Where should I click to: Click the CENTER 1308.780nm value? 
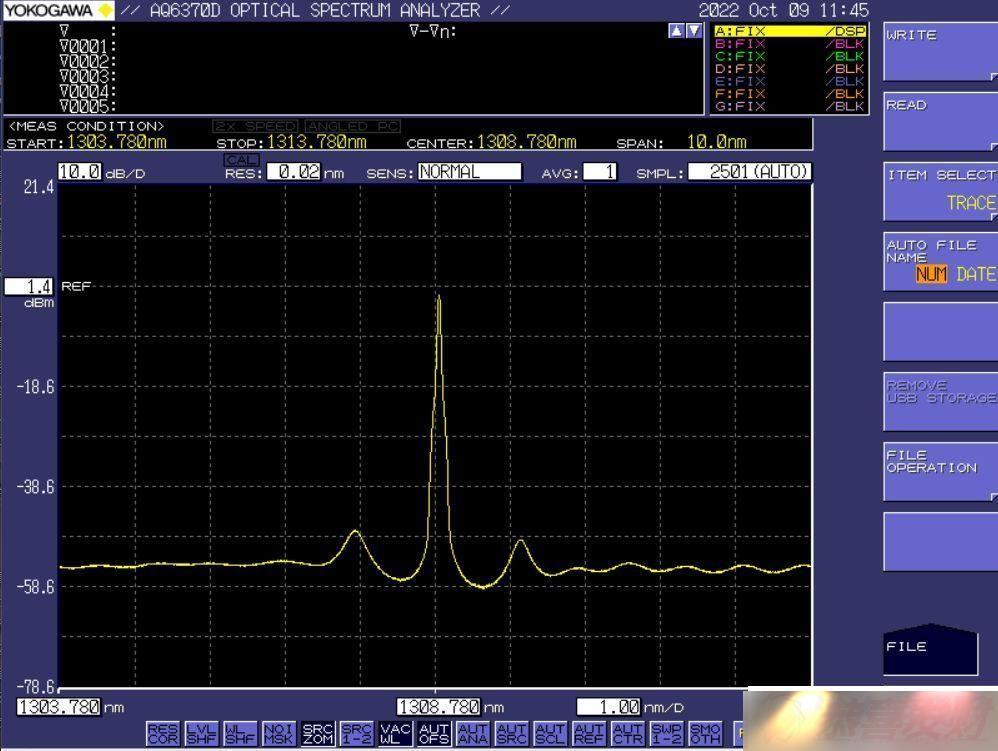[x=526, y=142]
